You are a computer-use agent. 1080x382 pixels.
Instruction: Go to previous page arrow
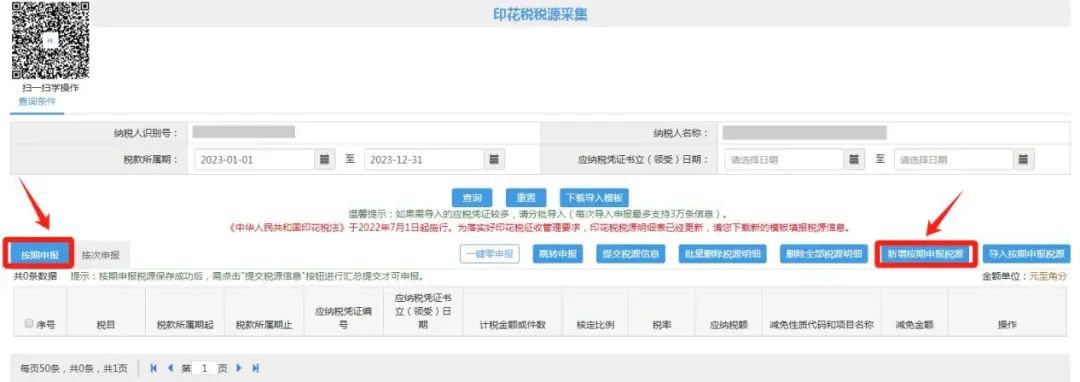tap(170, 368)
